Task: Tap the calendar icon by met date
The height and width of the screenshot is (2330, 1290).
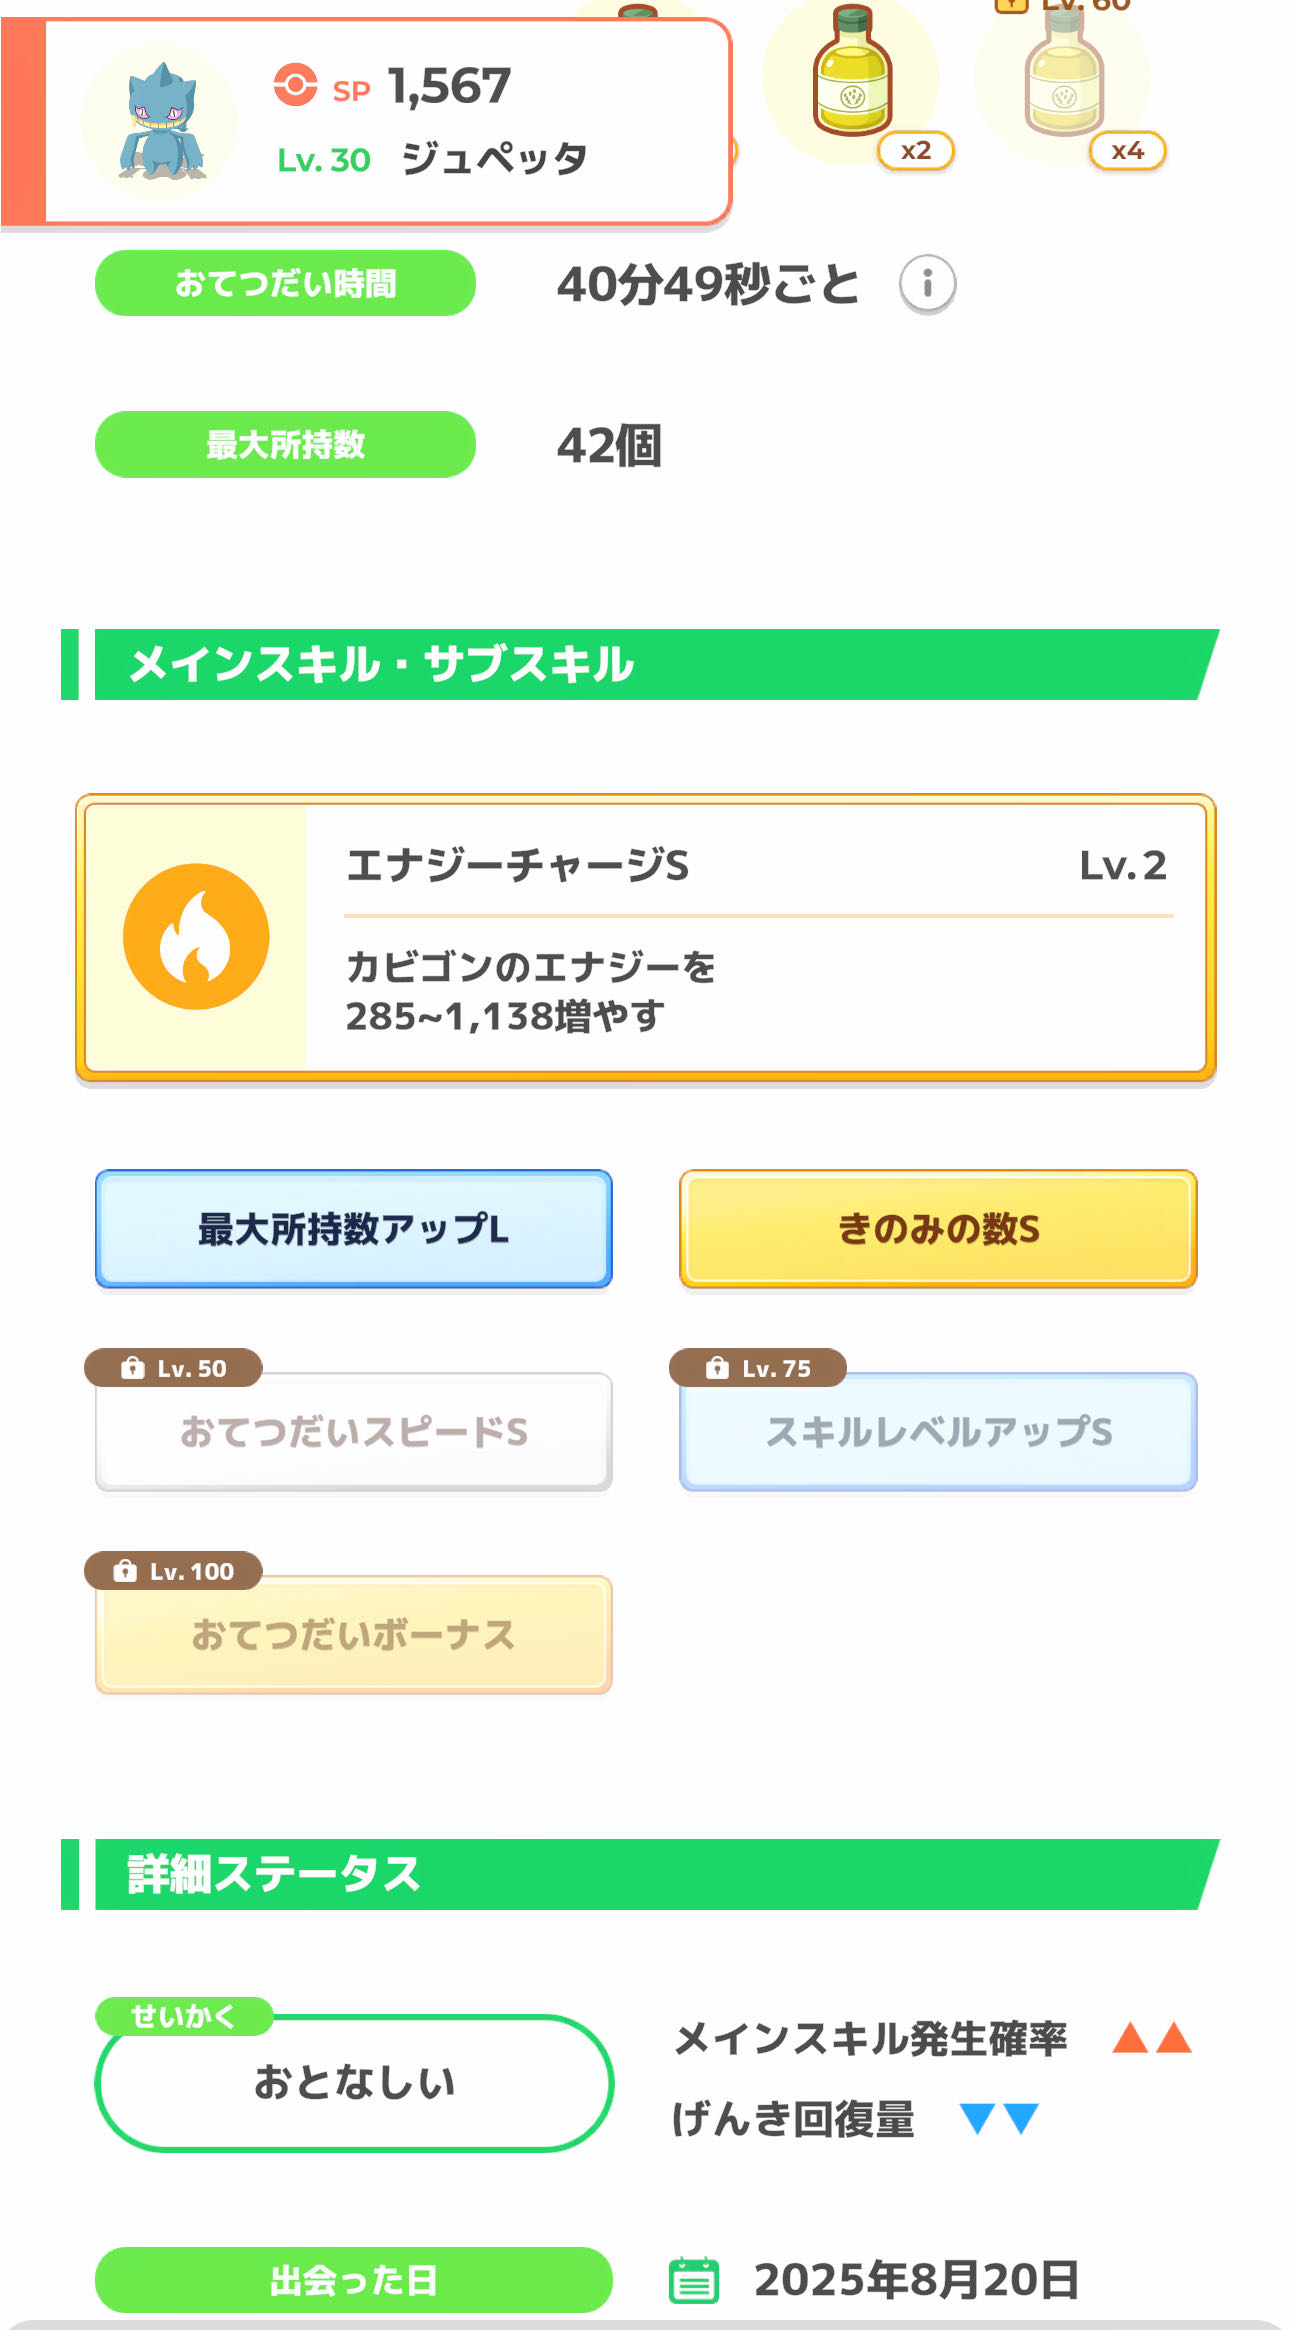Action: [x=693, y=2280]
